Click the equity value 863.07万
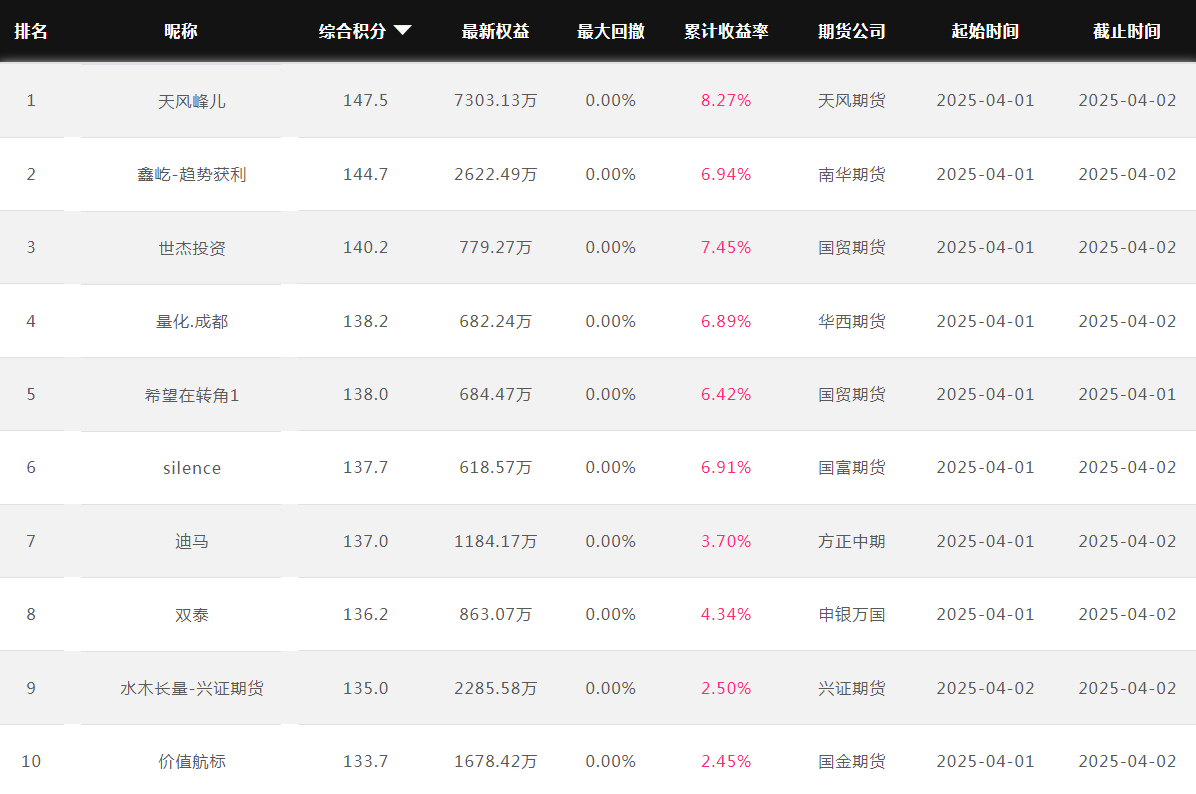The height and width of the screenshot is (794, 1196). [496, 615]
